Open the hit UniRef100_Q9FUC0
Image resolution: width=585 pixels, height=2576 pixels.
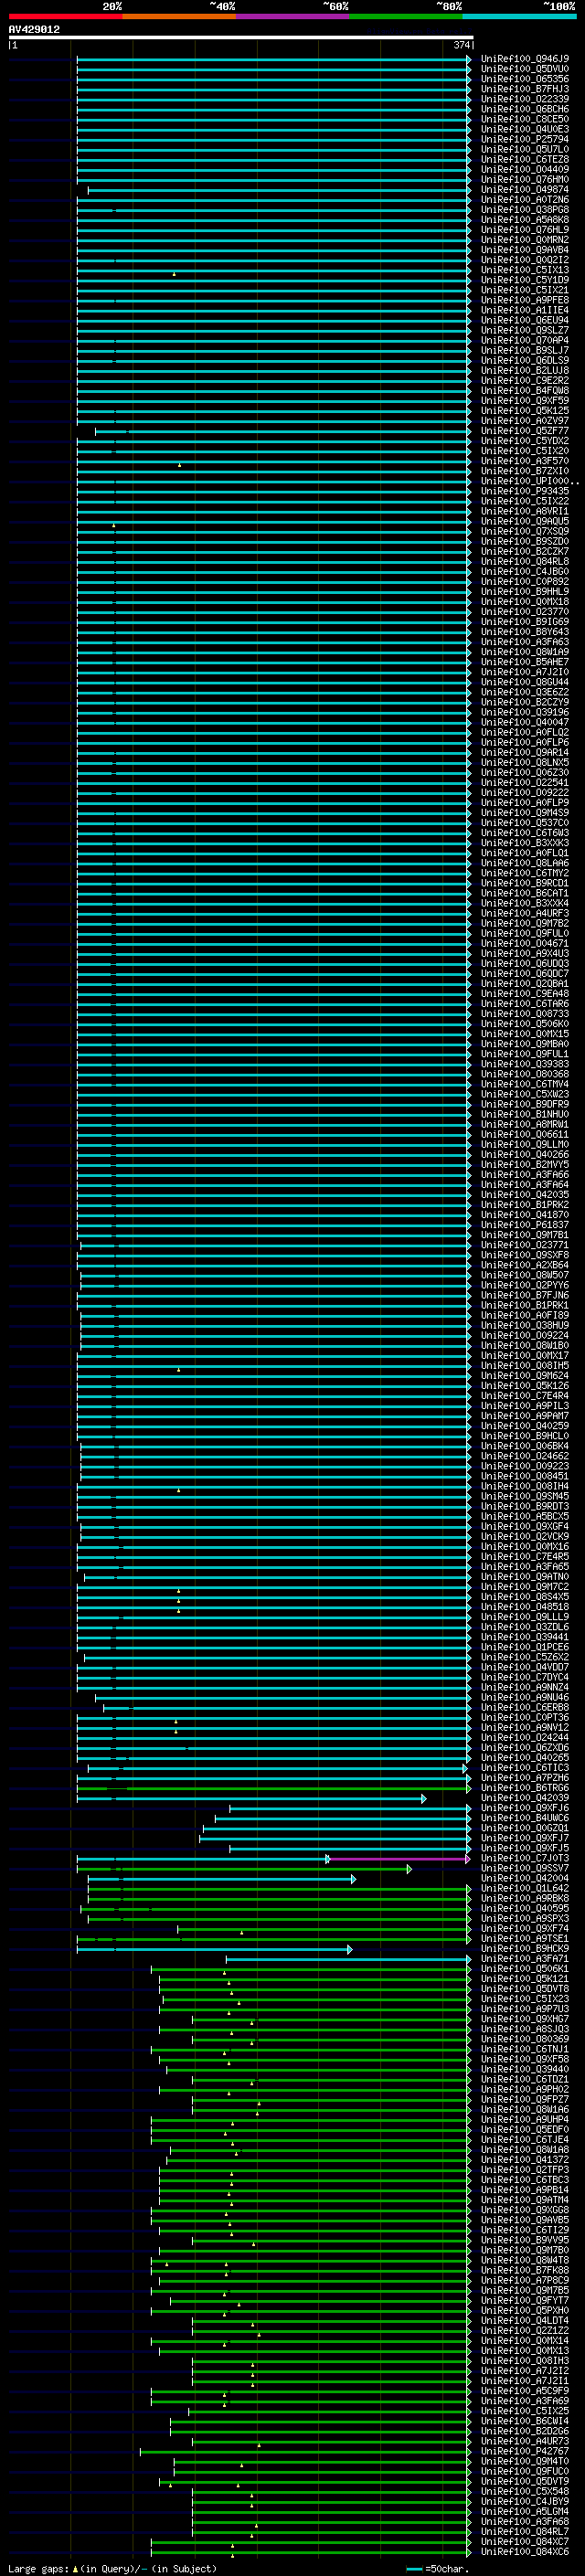click(x=524, y=2471)
